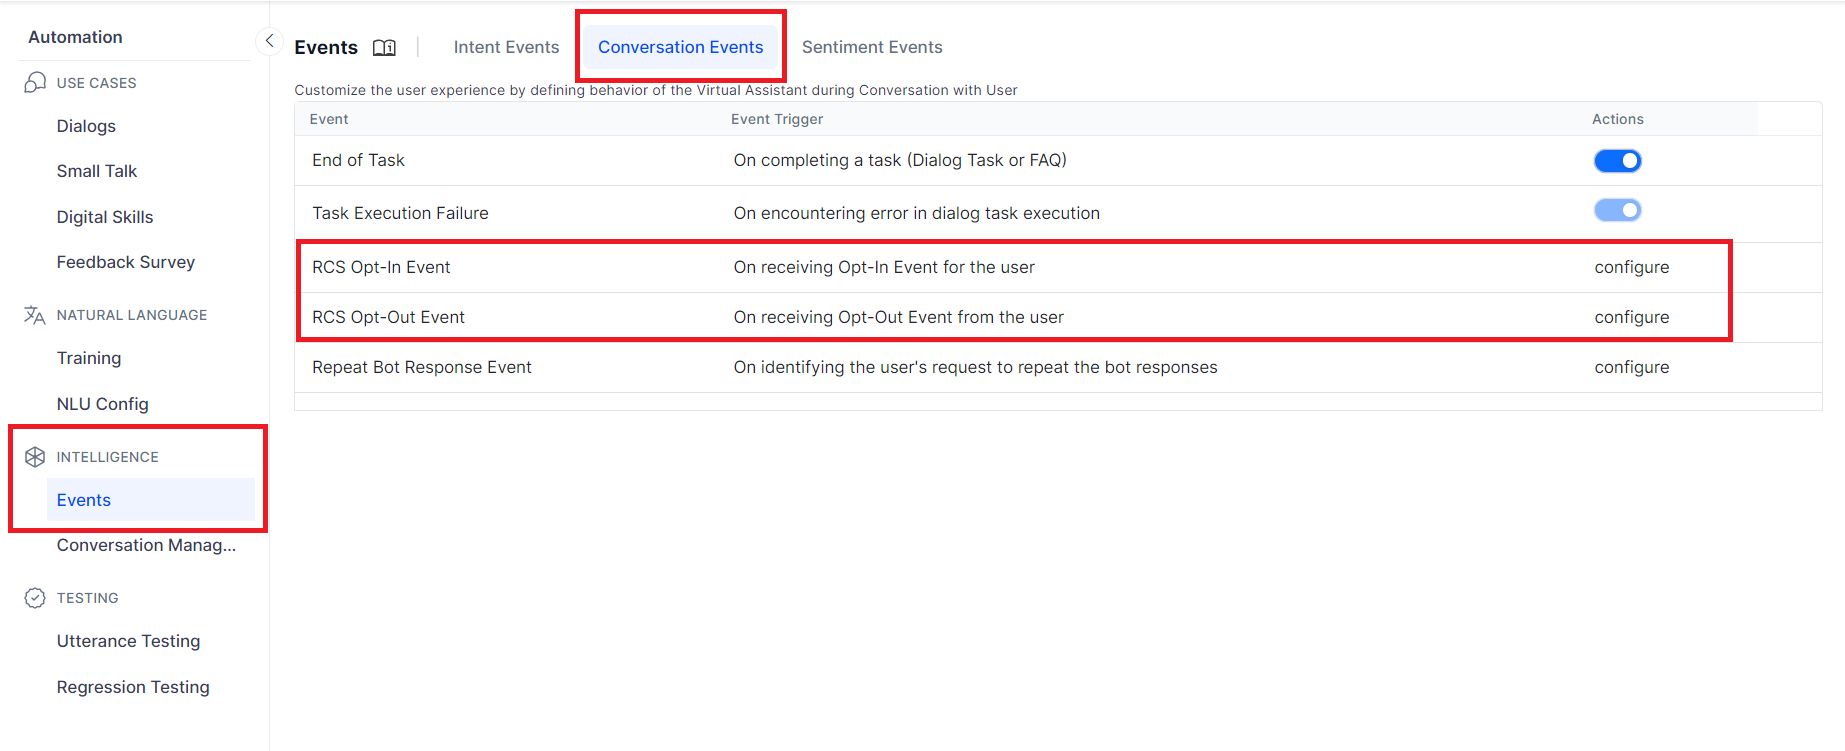The image size is (1845, 751).
Task: Click the Natural Language translate icon
Action: (x=35, y=315)
